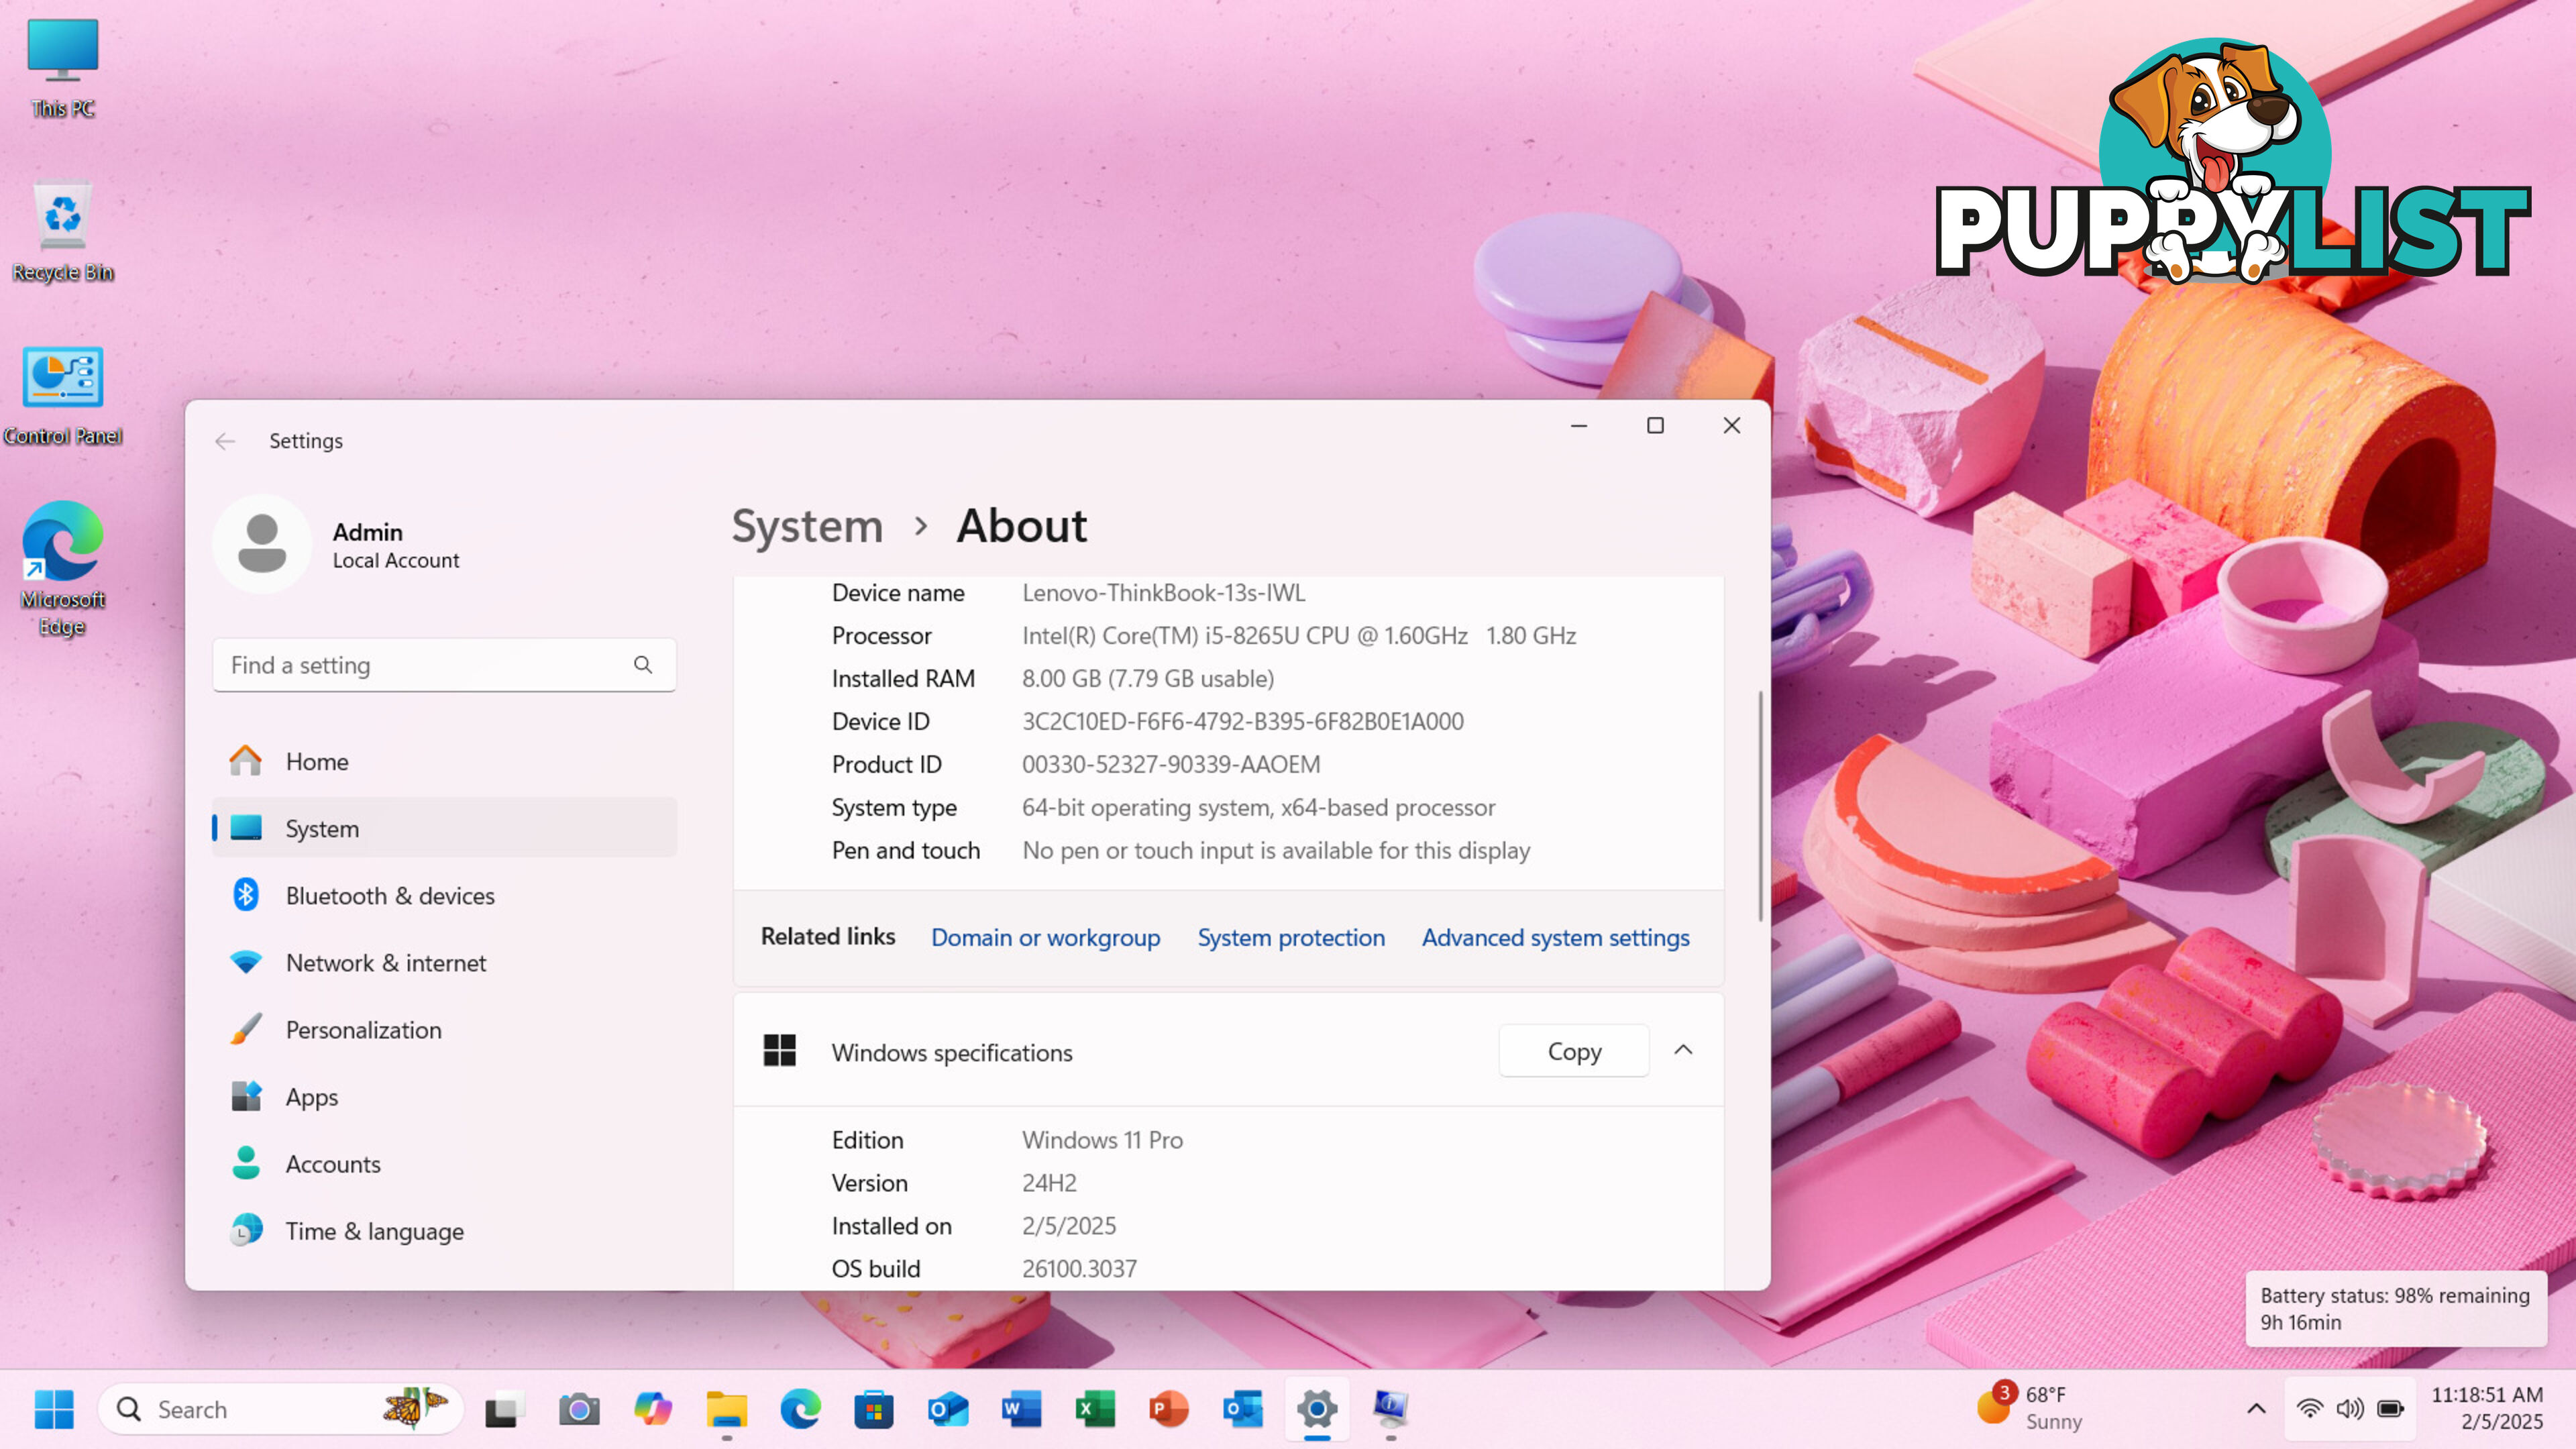Show hidden tray icons chevron
2576x1449 pixels.
pos(2256,1409)
